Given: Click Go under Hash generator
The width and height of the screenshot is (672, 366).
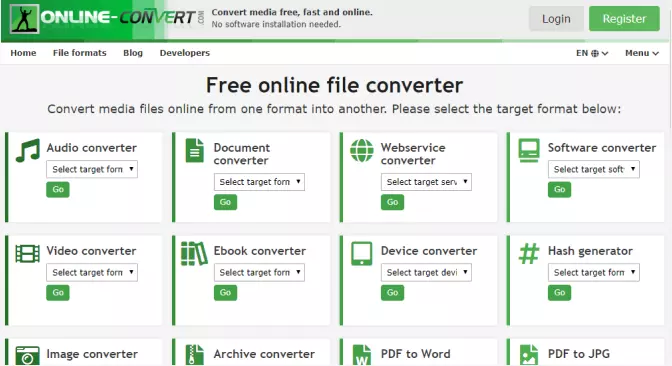Looking at the screenshot, I should coord(560,293).
